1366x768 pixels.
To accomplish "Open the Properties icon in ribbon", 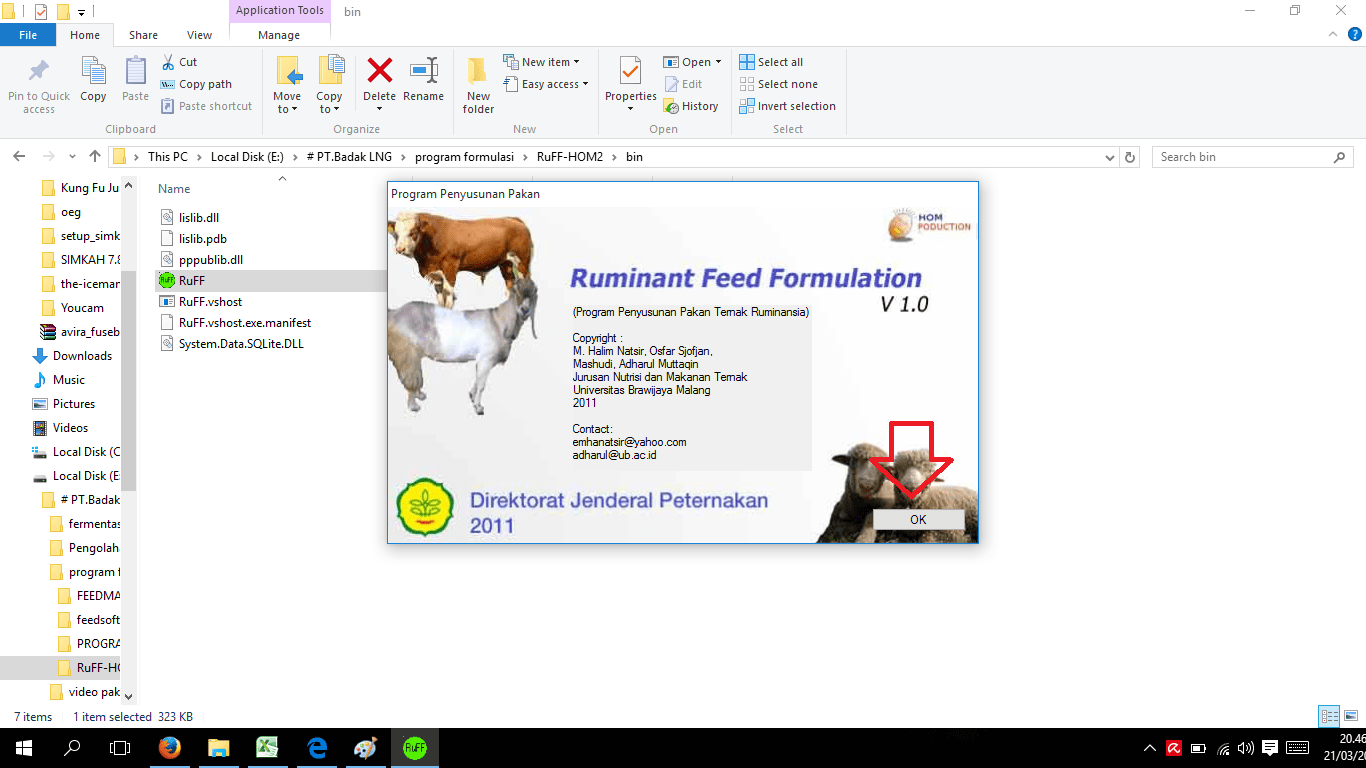I will [630, 73].
